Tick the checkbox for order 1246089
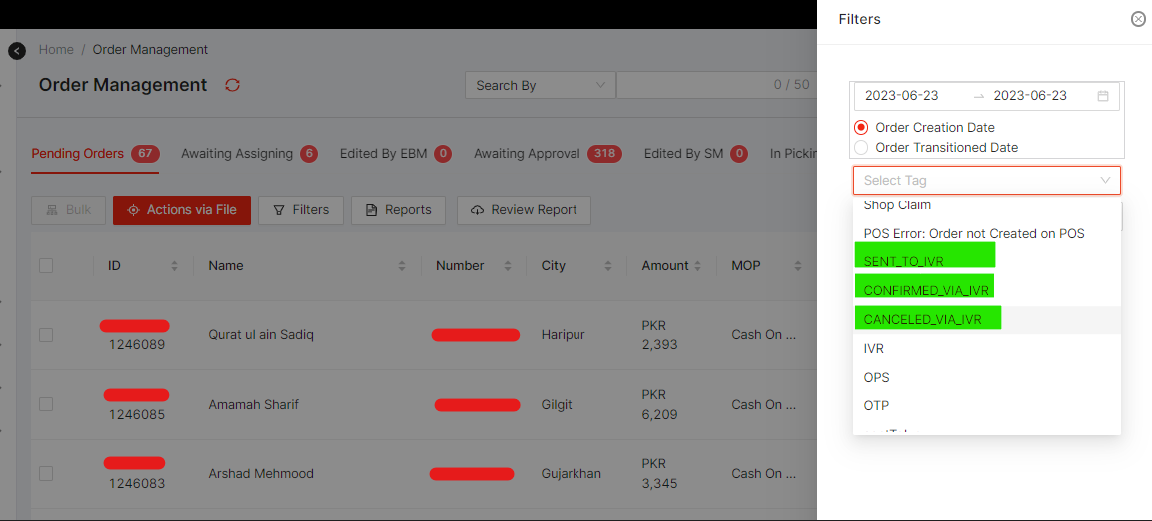The image size is (1152, 521). click(x=46, y=335)
